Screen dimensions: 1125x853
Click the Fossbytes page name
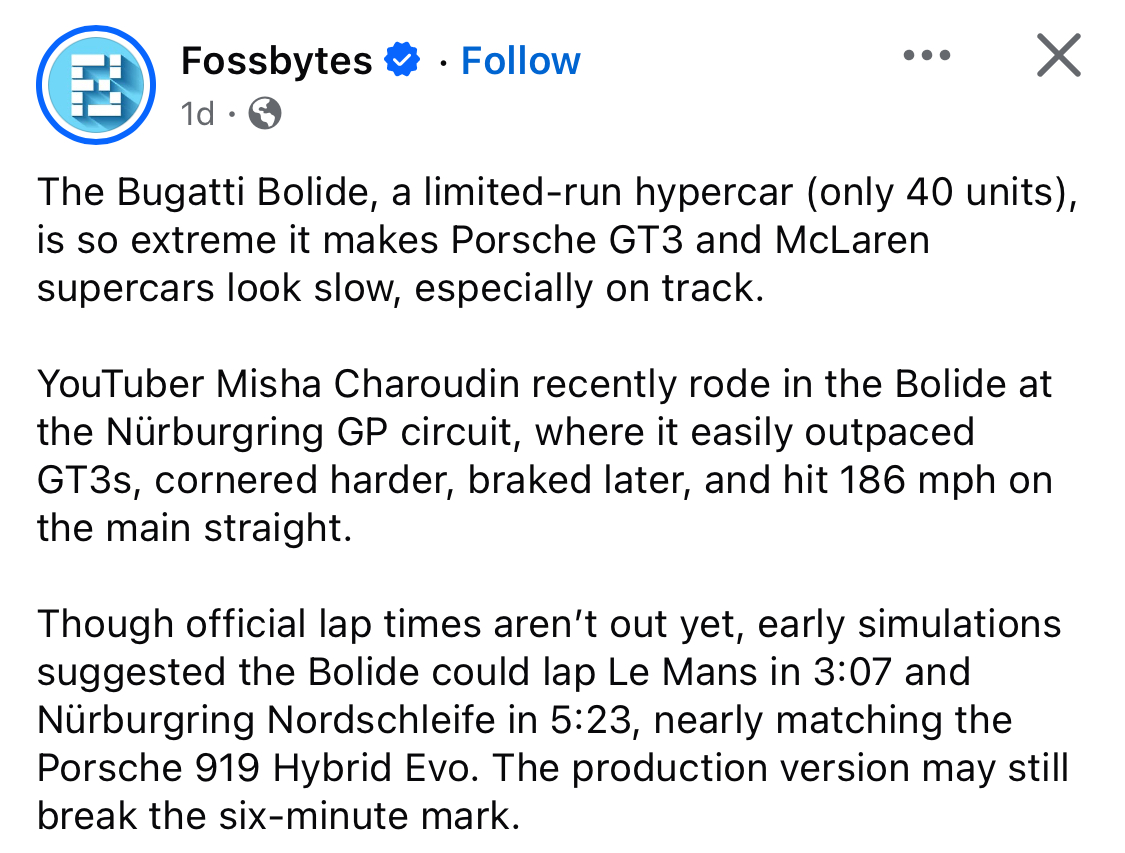276,61
